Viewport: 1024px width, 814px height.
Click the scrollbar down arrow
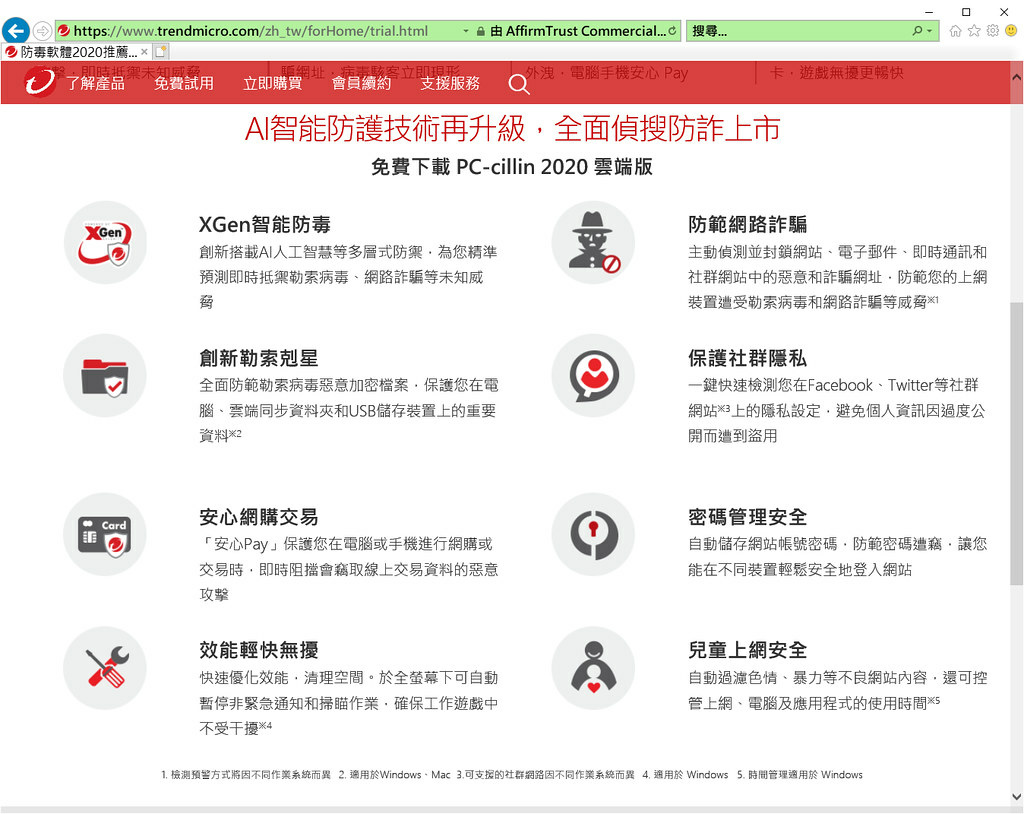click(x=1016, y=796)
